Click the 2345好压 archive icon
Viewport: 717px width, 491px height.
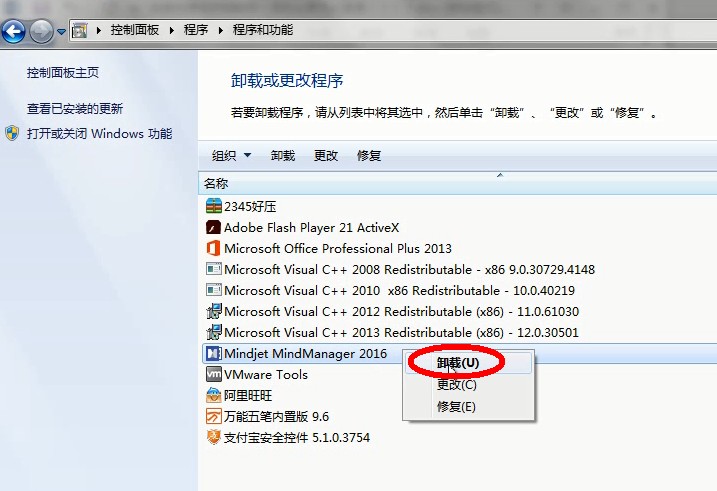coord(214,206)
